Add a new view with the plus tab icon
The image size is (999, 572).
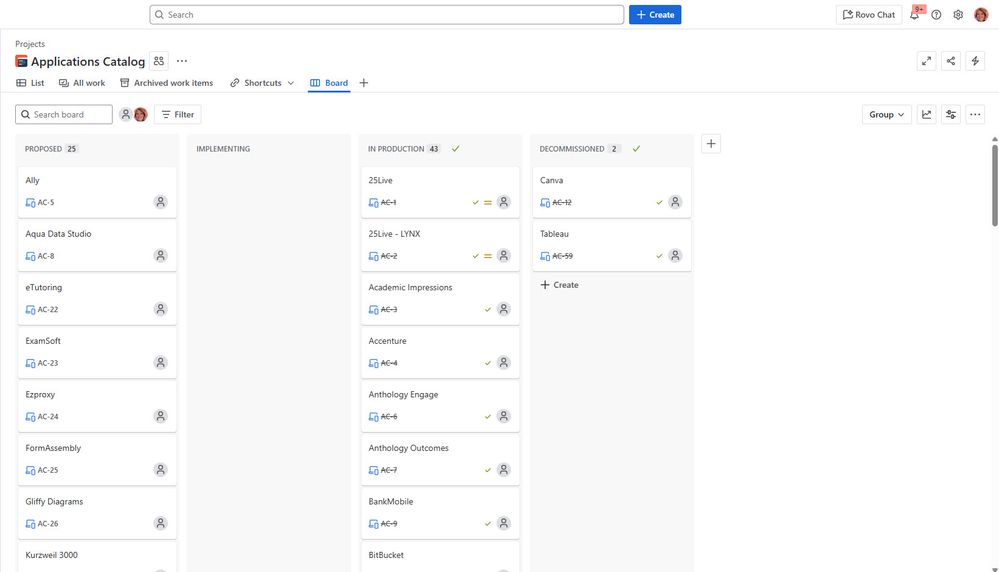pyautogui.click(x=363, y=83)
